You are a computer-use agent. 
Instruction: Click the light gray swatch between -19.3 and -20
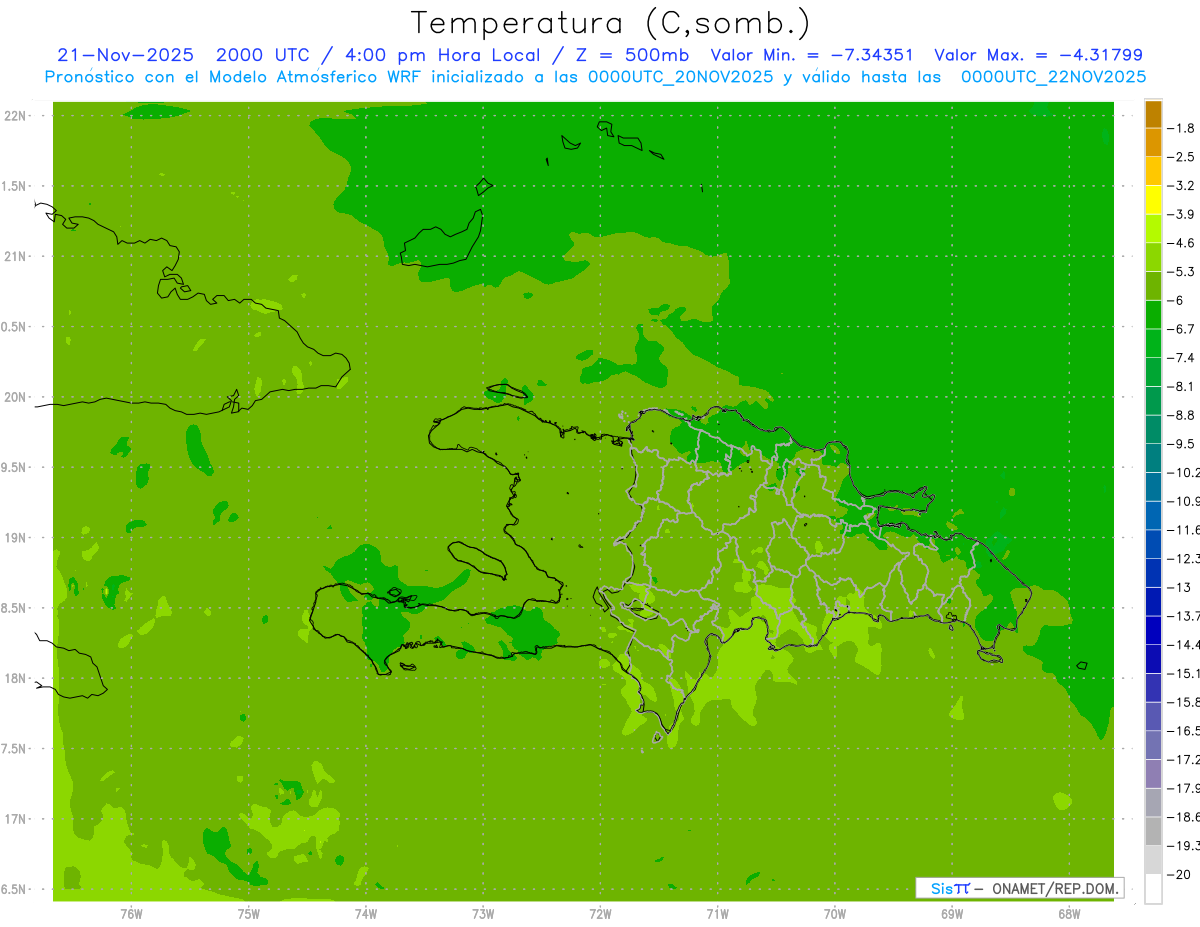click(x=1153, y=860)
